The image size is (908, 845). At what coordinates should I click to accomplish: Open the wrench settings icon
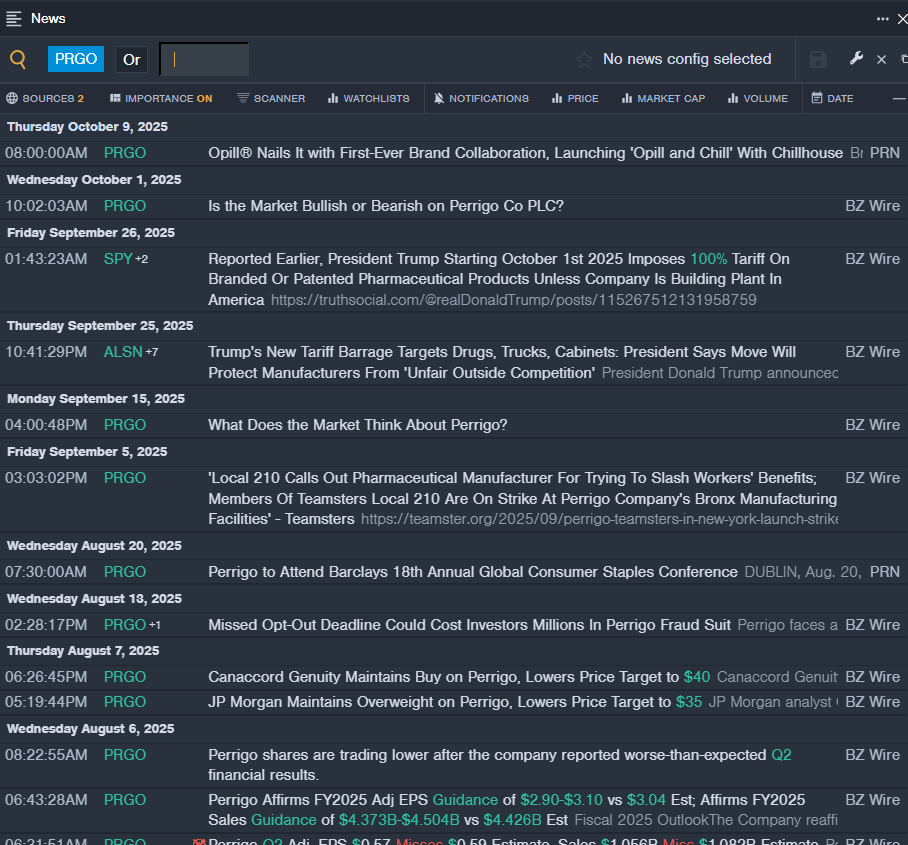(856, 59)
